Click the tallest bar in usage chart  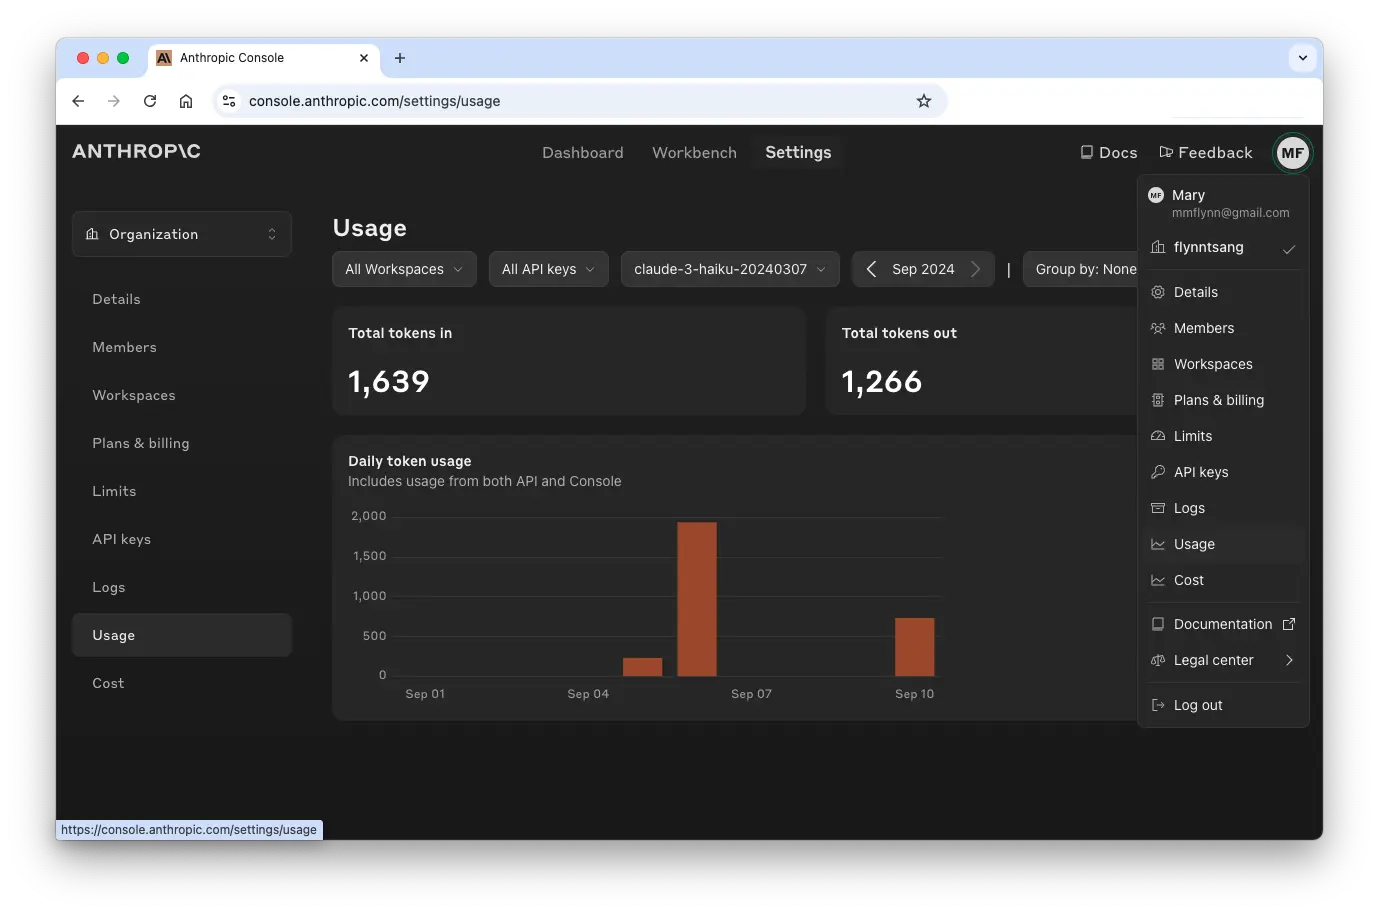[697, 599]
